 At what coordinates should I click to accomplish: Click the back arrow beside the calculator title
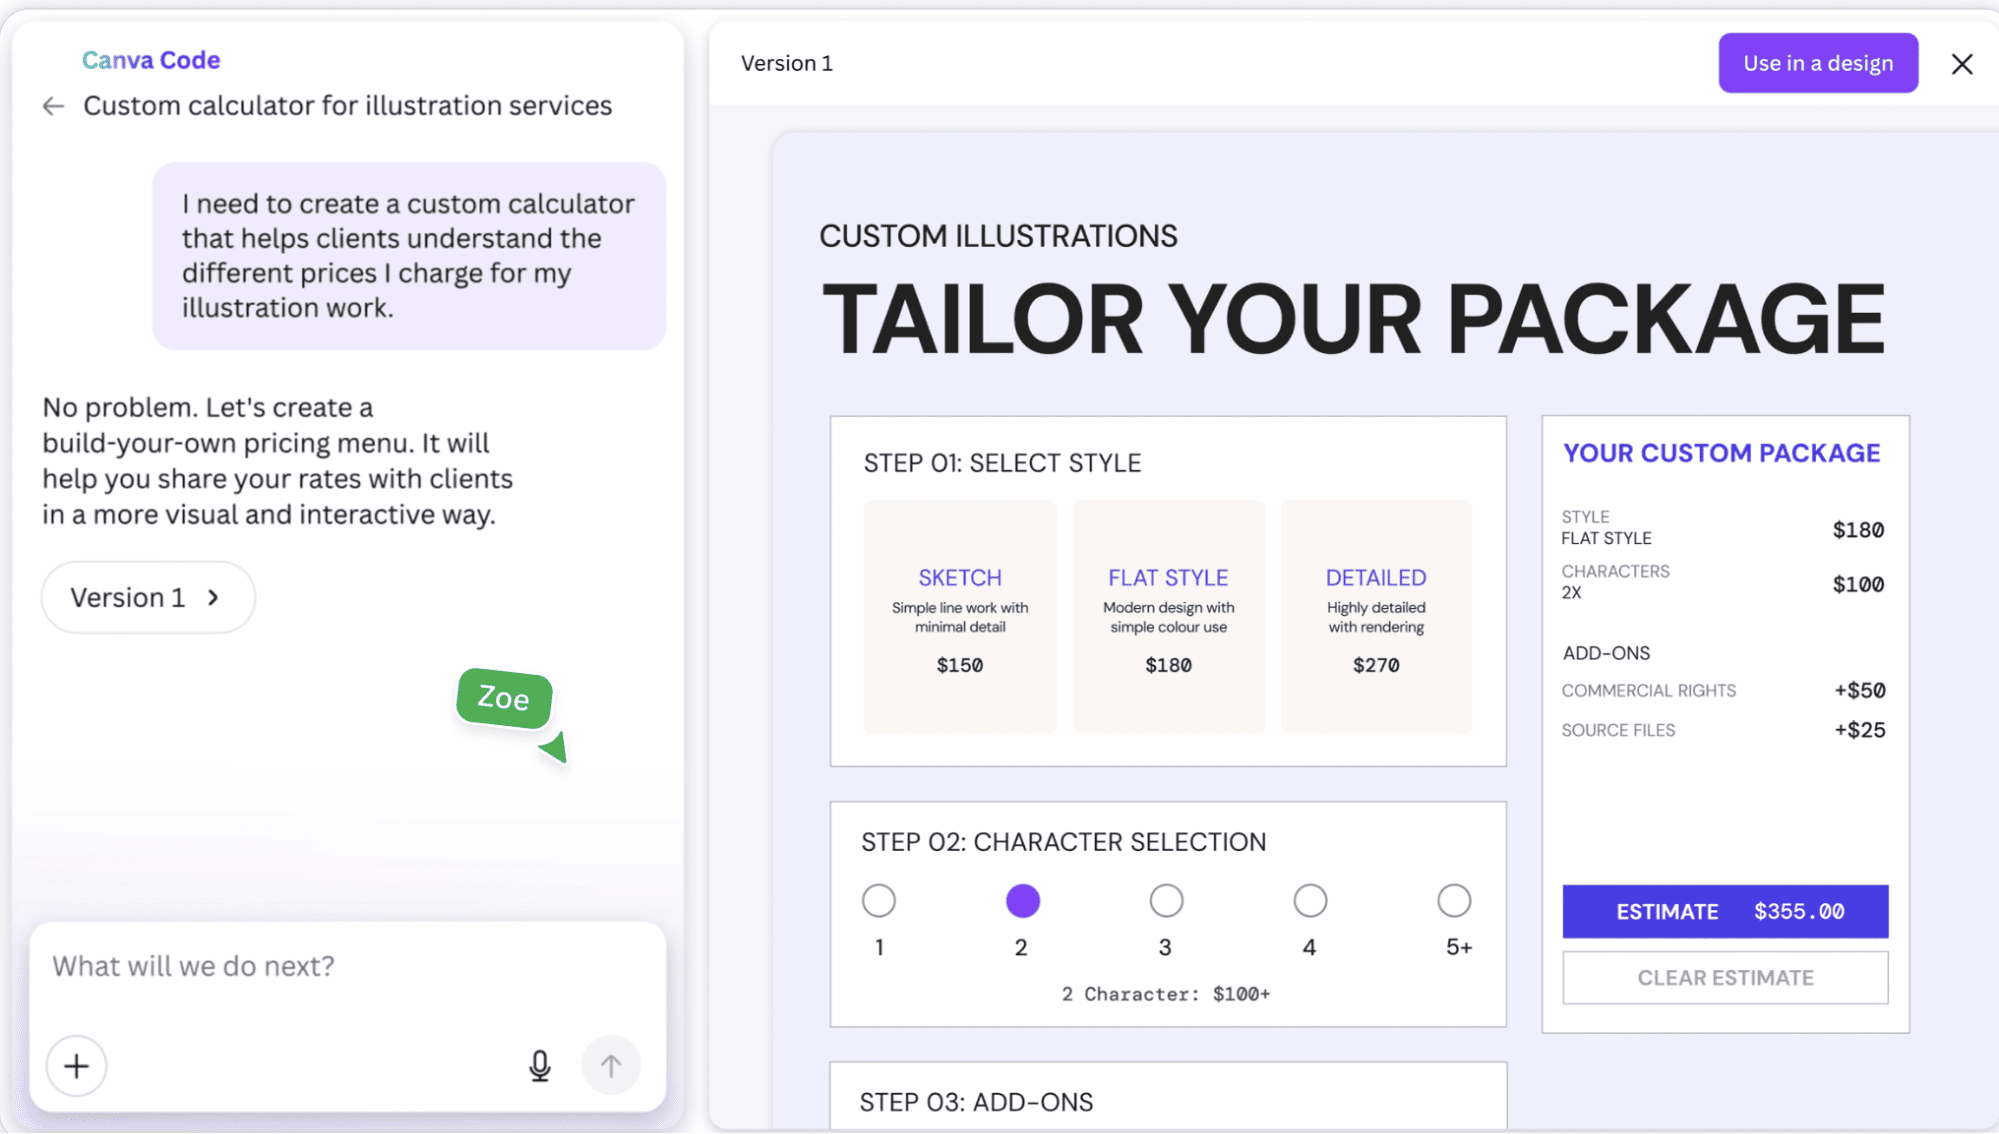pyautogui.click(x=53, y=106)
